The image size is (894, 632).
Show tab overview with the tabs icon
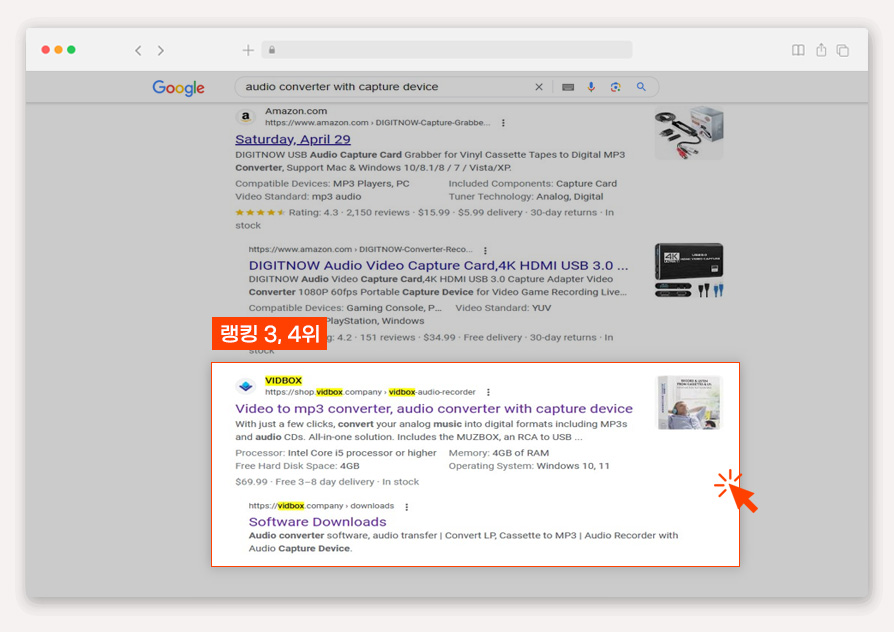(x=843, y=50)
